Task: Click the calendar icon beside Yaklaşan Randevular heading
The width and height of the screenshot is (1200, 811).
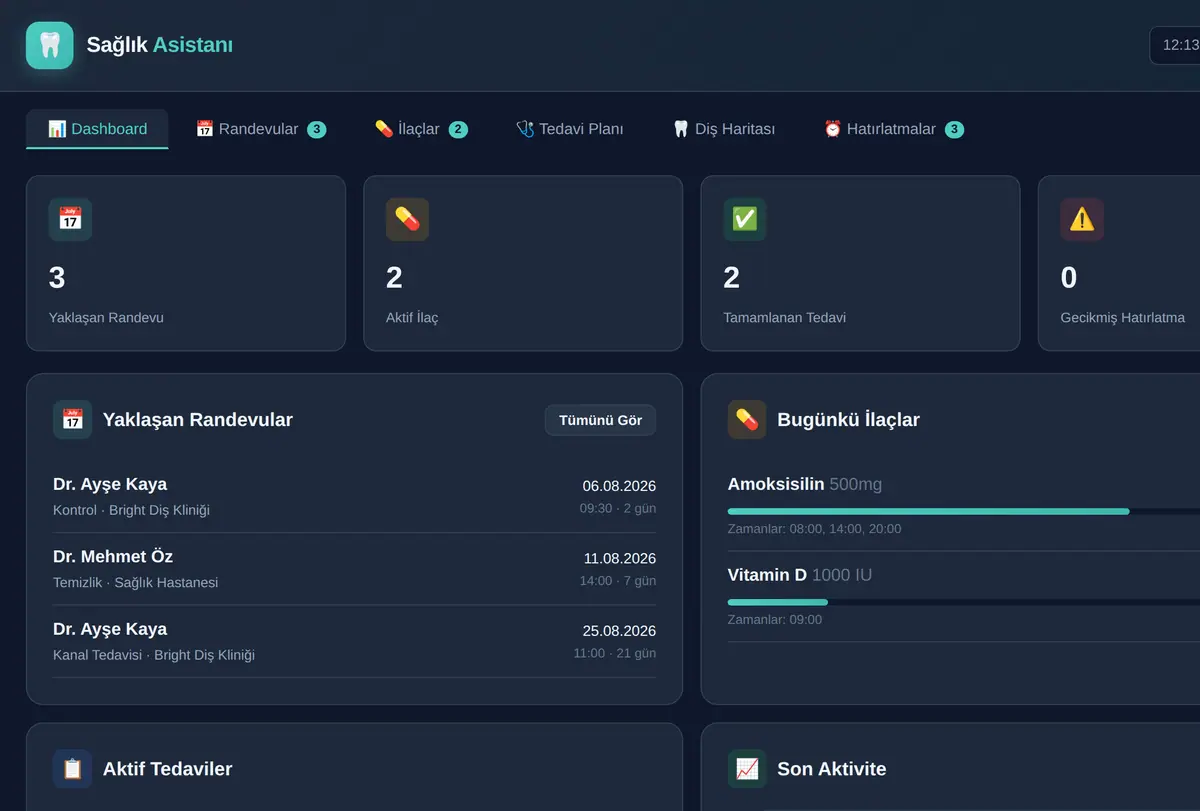Action: (72, 420)
